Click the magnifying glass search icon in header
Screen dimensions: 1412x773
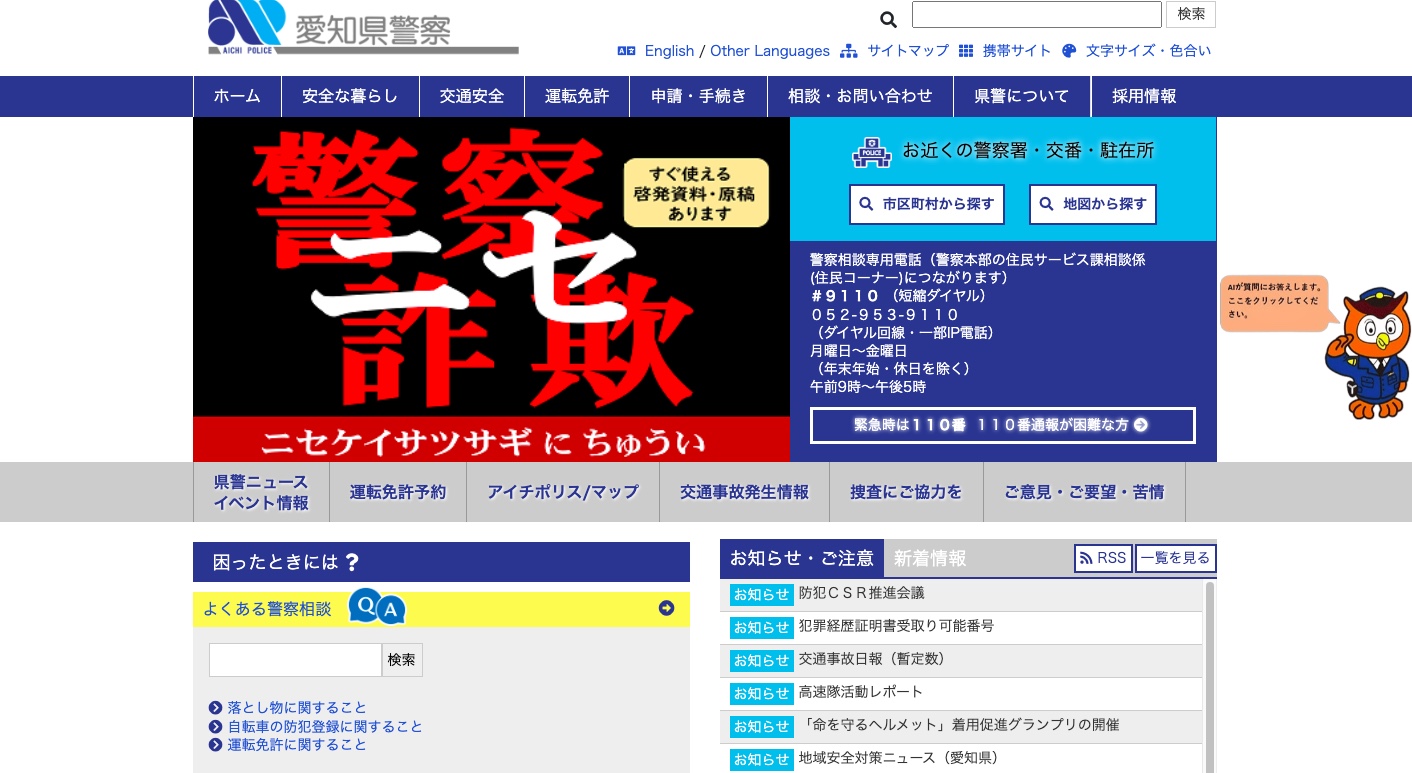pos(888,19)
